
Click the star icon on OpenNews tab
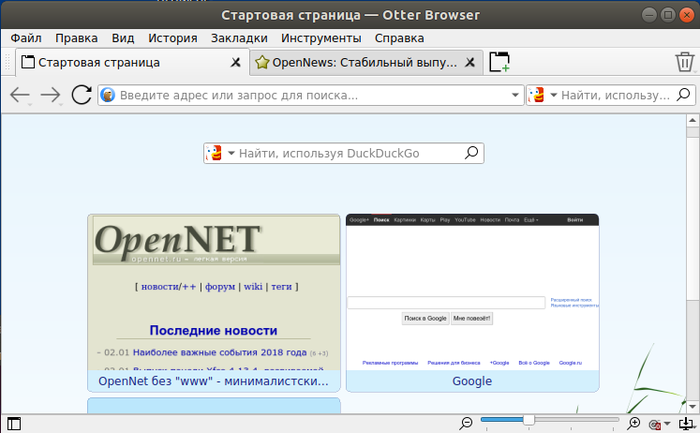pyautogui.click(x=262, y=62)
